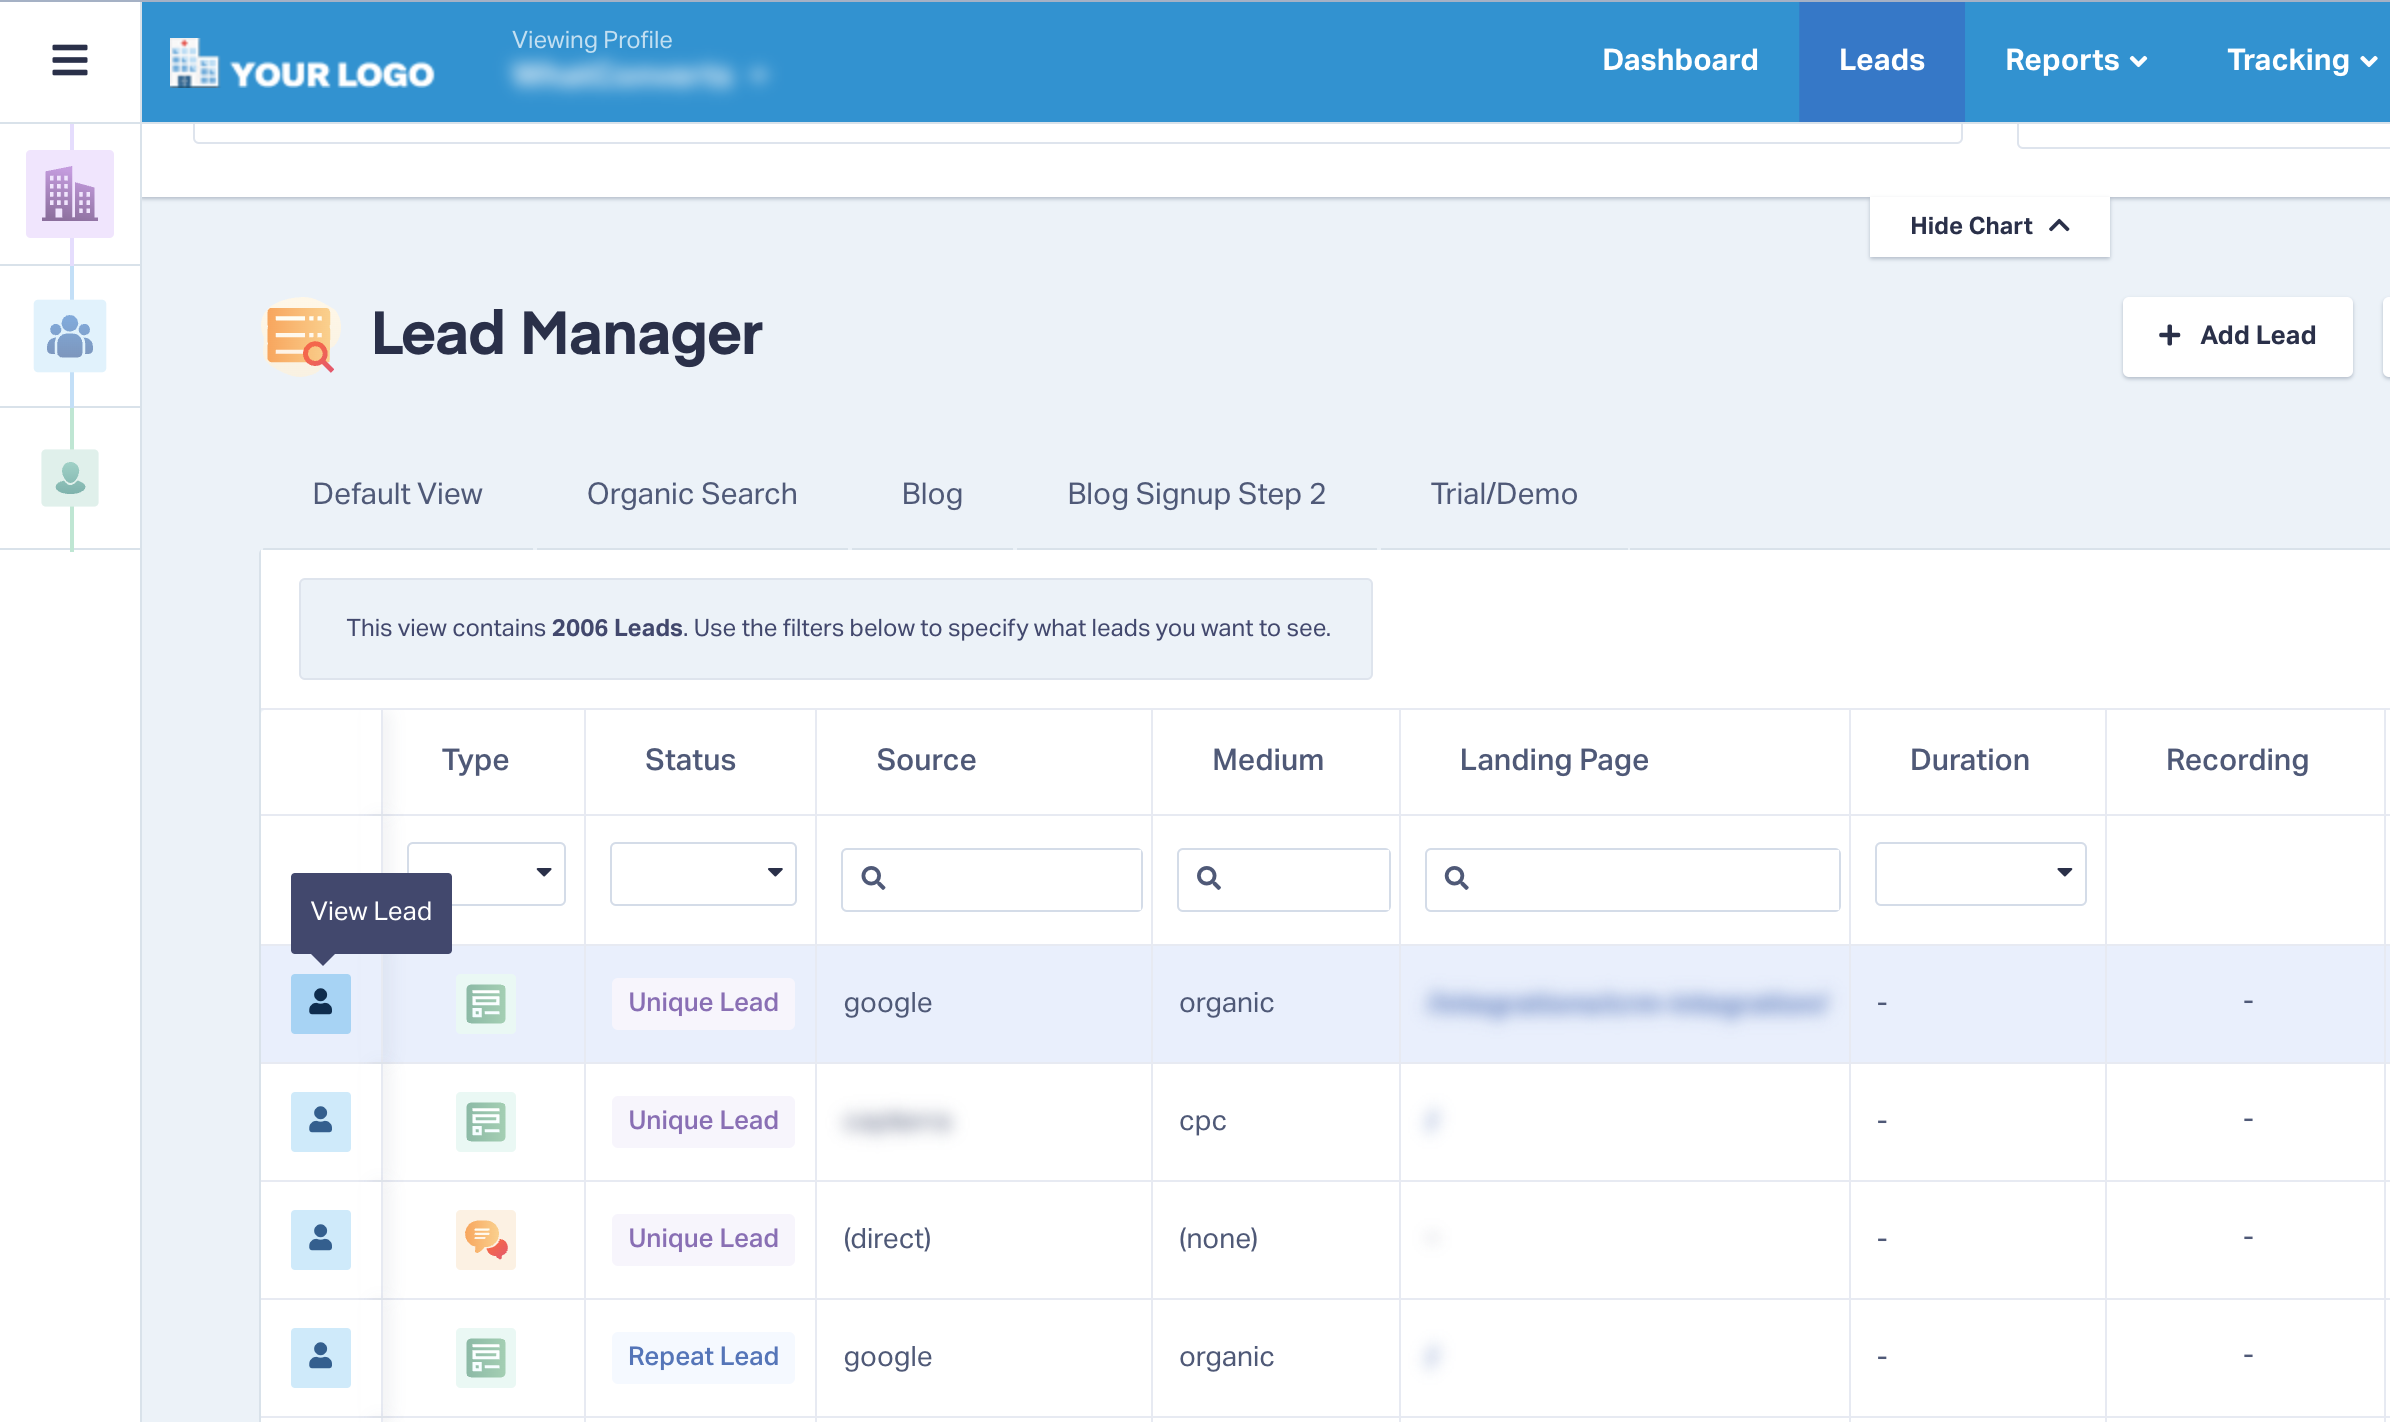Expand the Tracking menu

point(2300,60)
